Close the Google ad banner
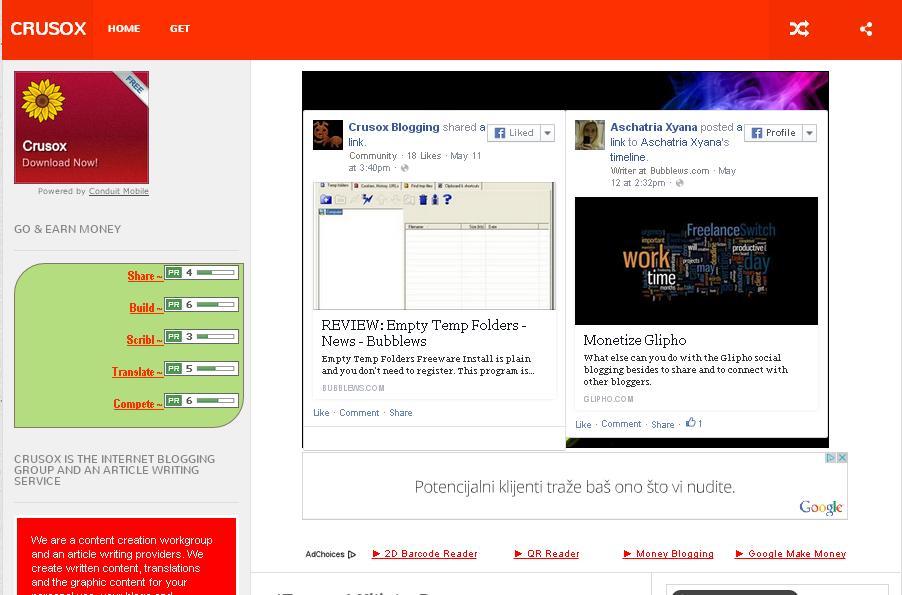Image resolution: width=902 pixels, height=595 pixels. pos(842,458)
